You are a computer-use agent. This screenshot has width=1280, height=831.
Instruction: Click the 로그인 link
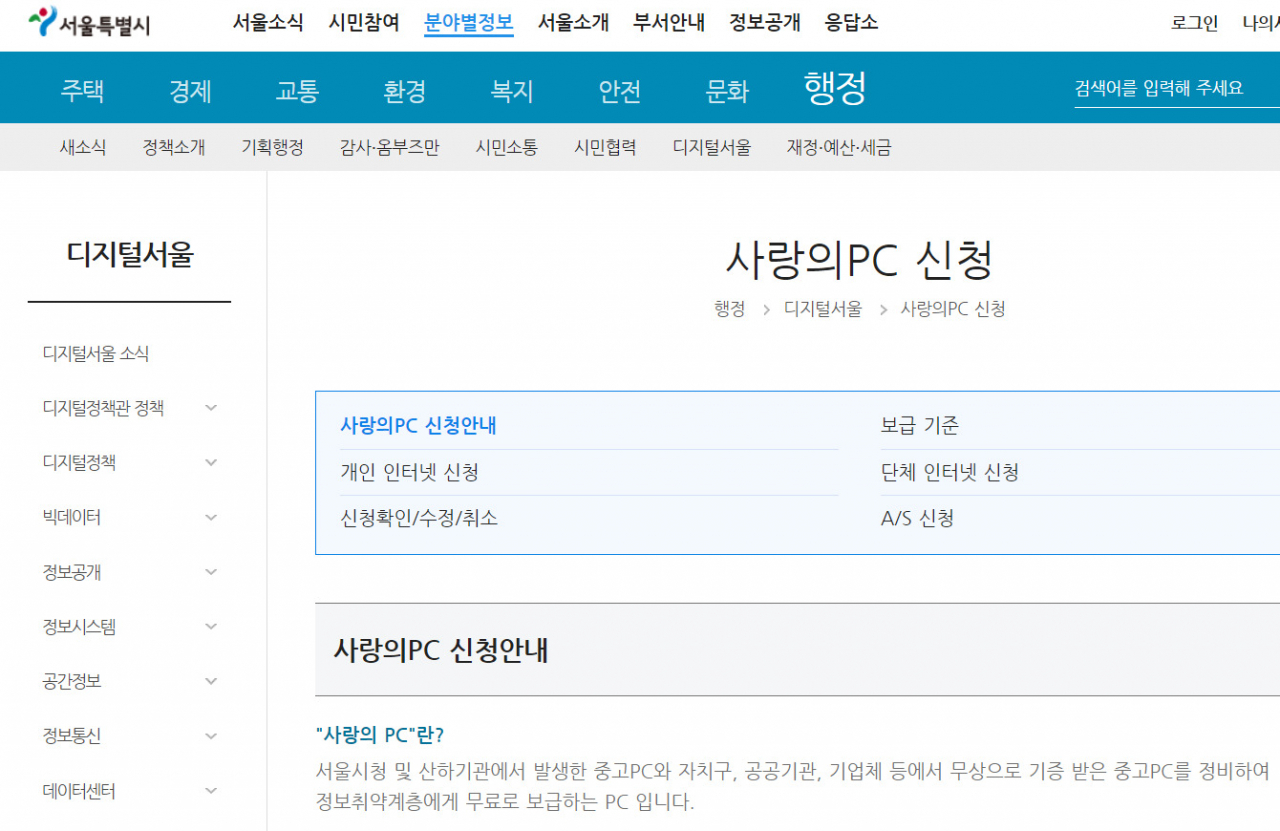coord(1195,24)
